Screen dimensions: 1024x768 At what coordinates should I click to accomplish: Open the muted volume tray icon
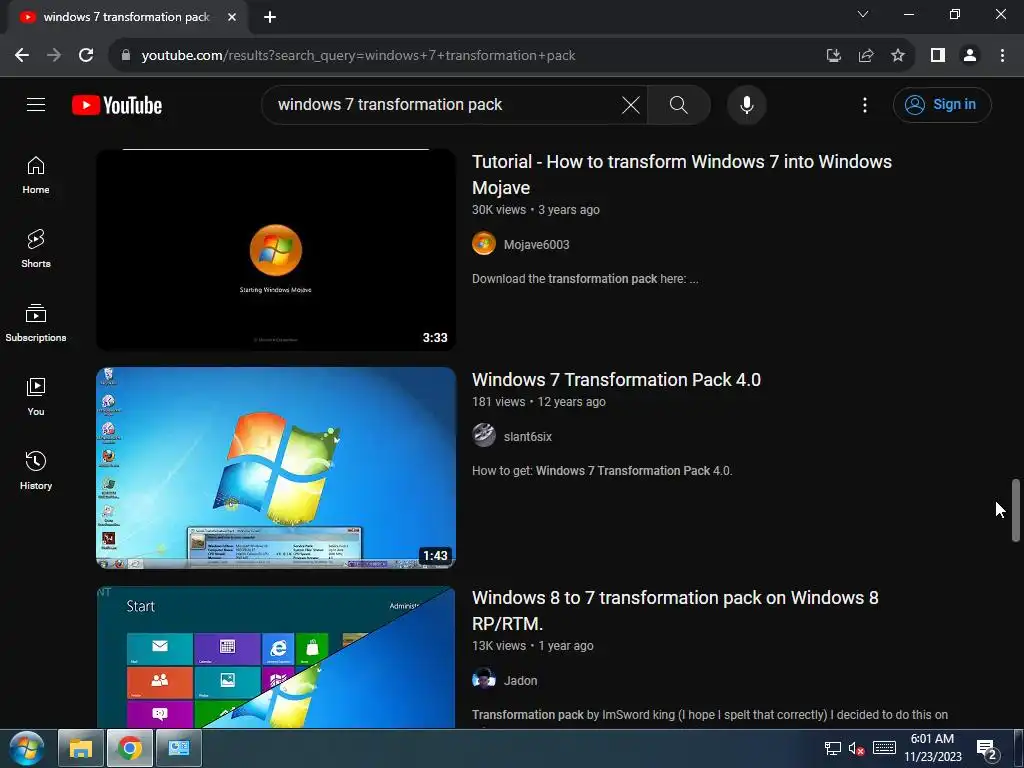pos(856,748)
